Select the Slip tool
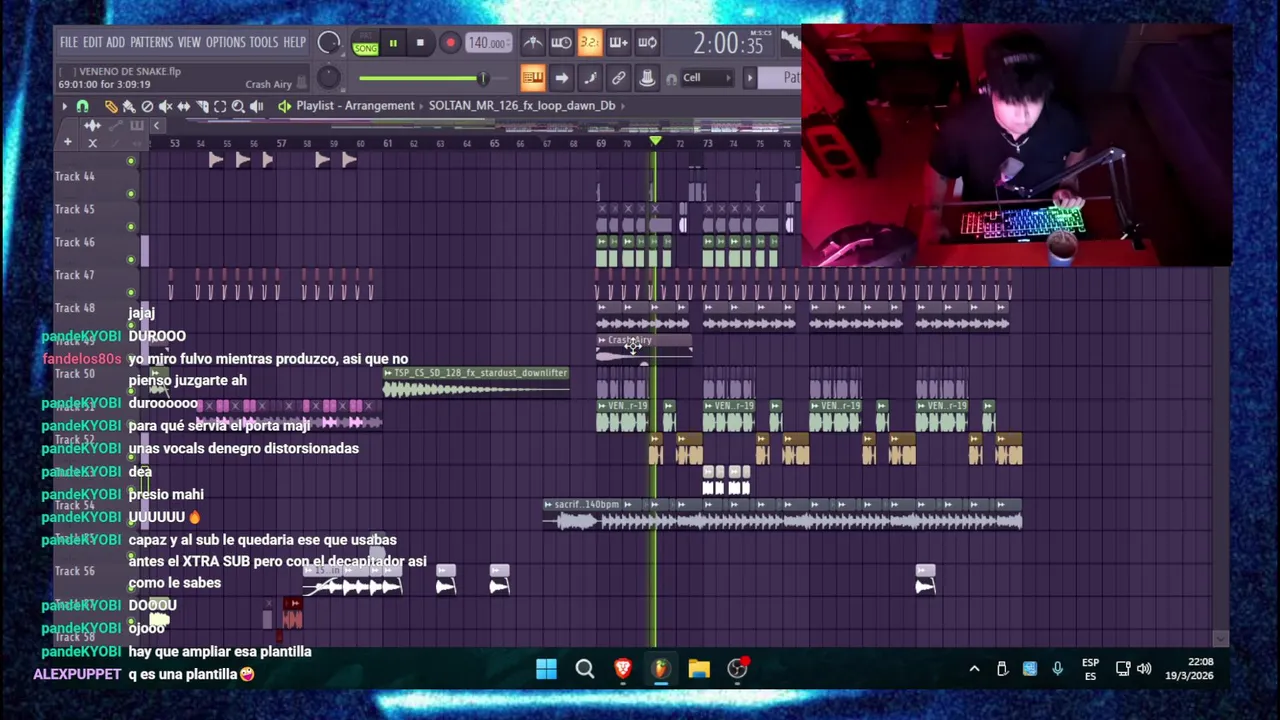This screenshot has width=1280, height=720. pos(184,106)
